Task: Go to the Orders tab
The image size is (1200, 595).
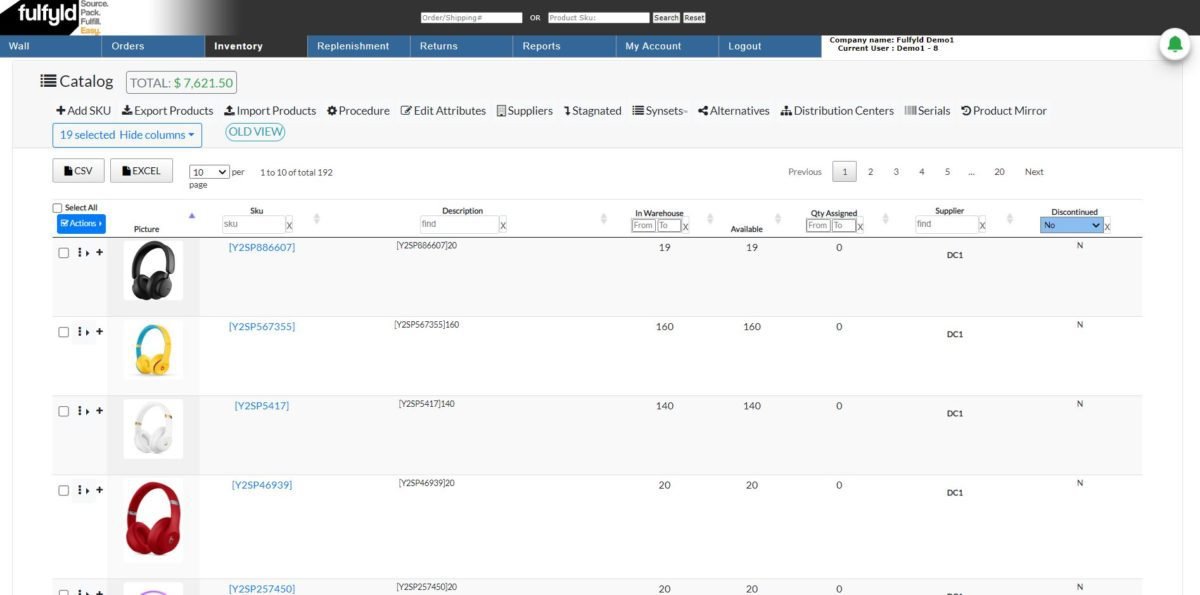Action: 153,46
